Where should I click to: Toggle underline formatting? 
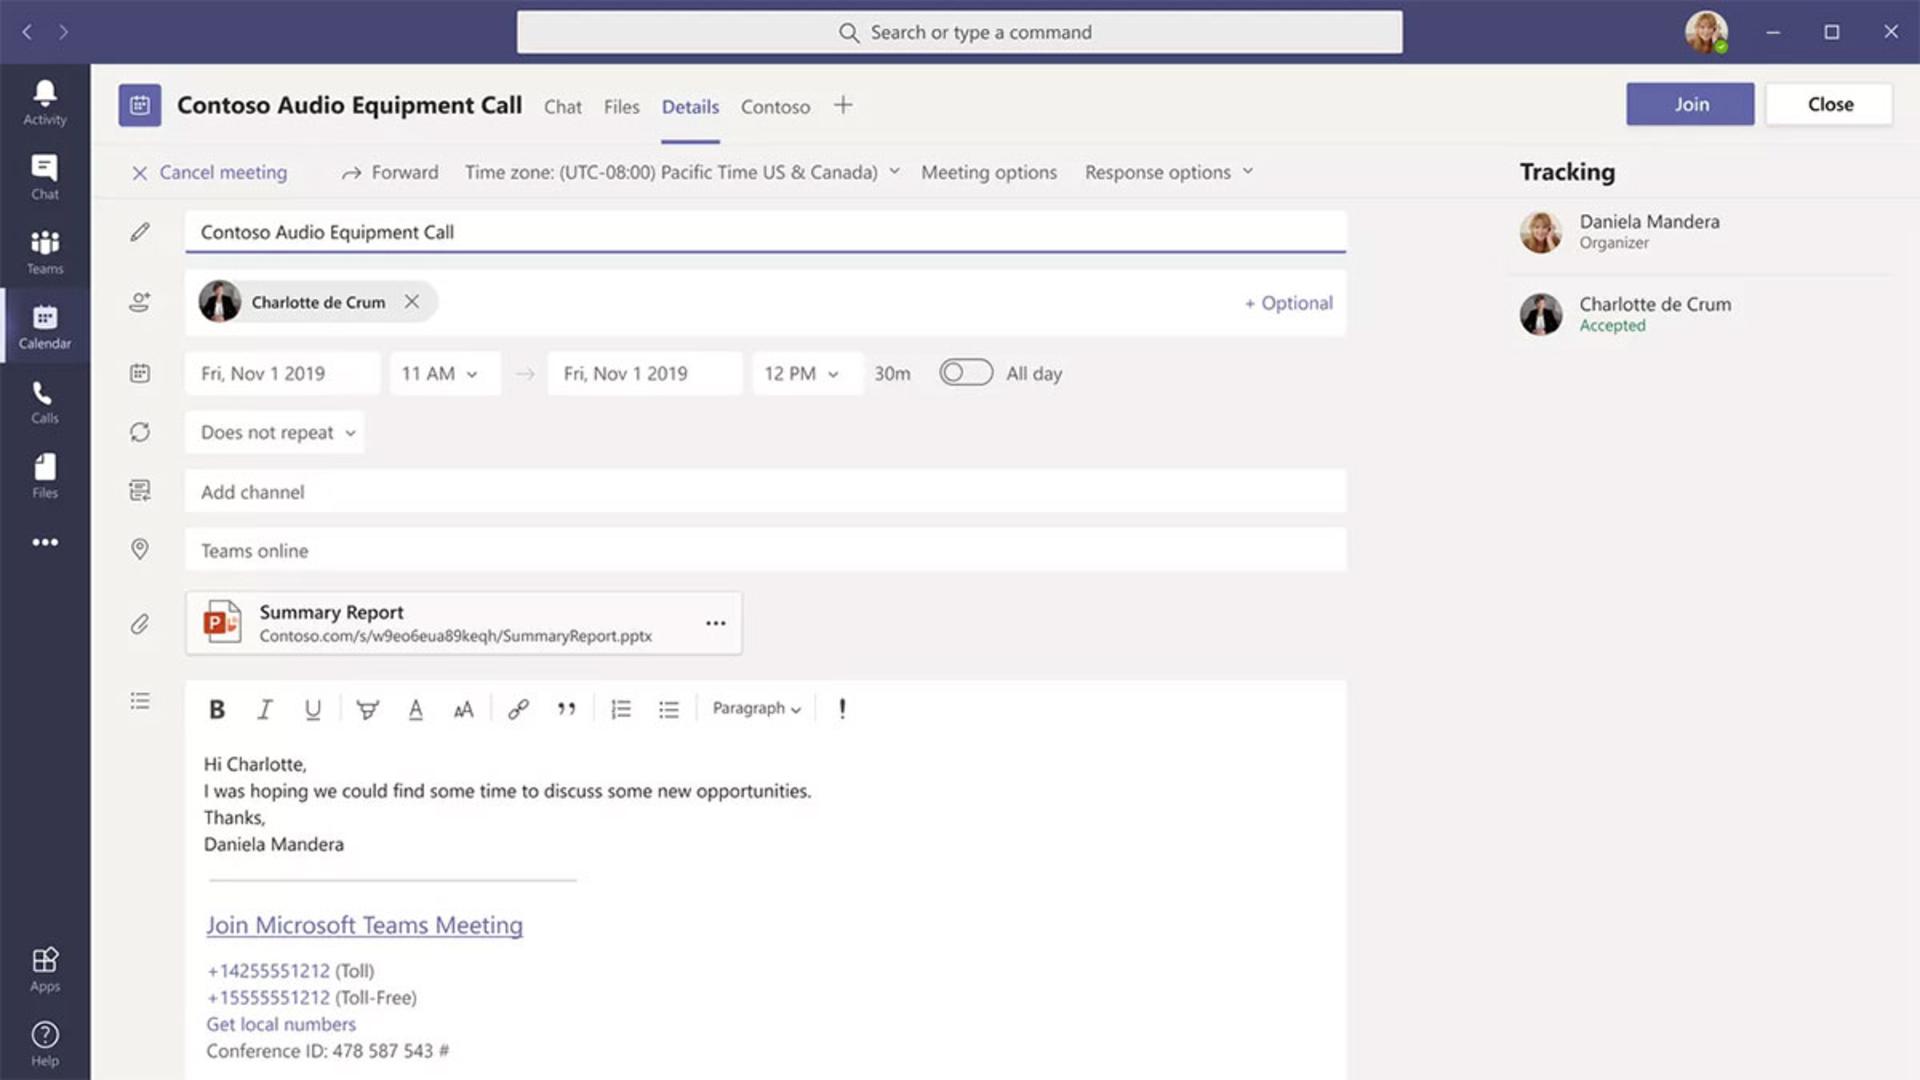click(313, 709)
